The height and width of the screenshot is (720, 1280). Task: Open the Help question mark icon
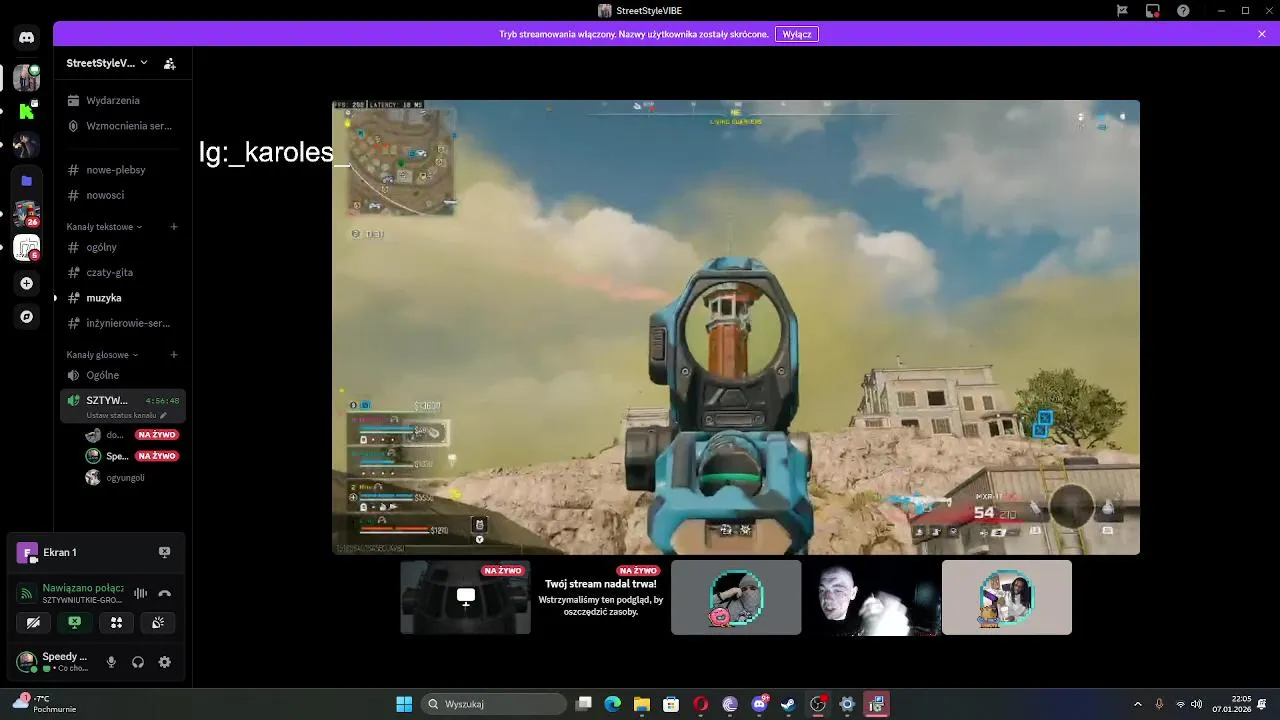coord(1184,11)
